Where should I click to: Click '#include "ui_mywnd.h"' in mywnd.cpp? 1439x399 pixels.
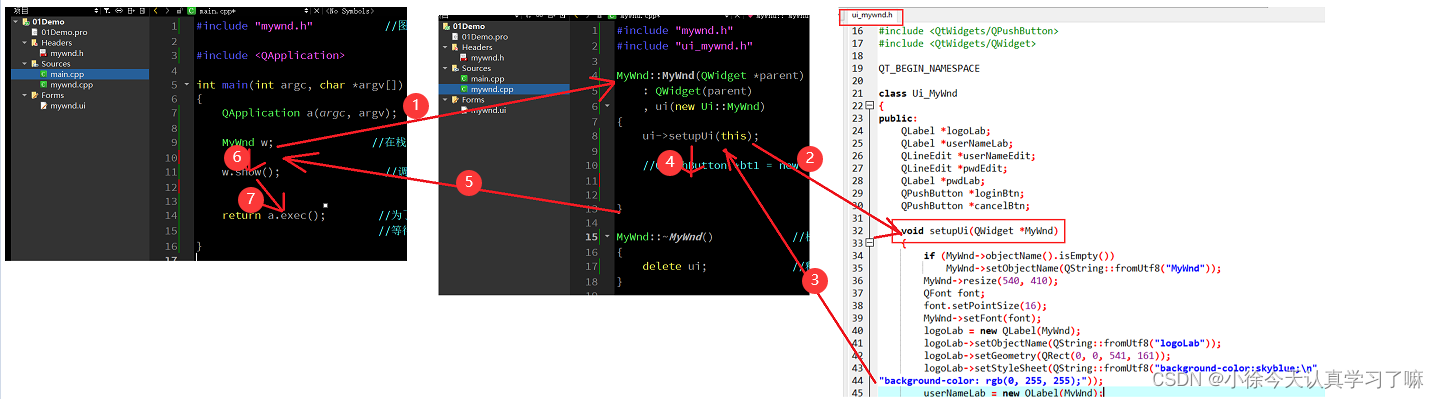(x=685, y=46)
